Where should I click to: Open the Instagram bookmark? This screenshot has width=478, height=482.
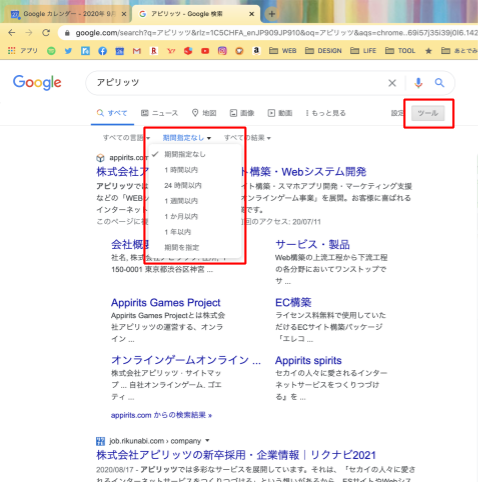click(222, 51)
